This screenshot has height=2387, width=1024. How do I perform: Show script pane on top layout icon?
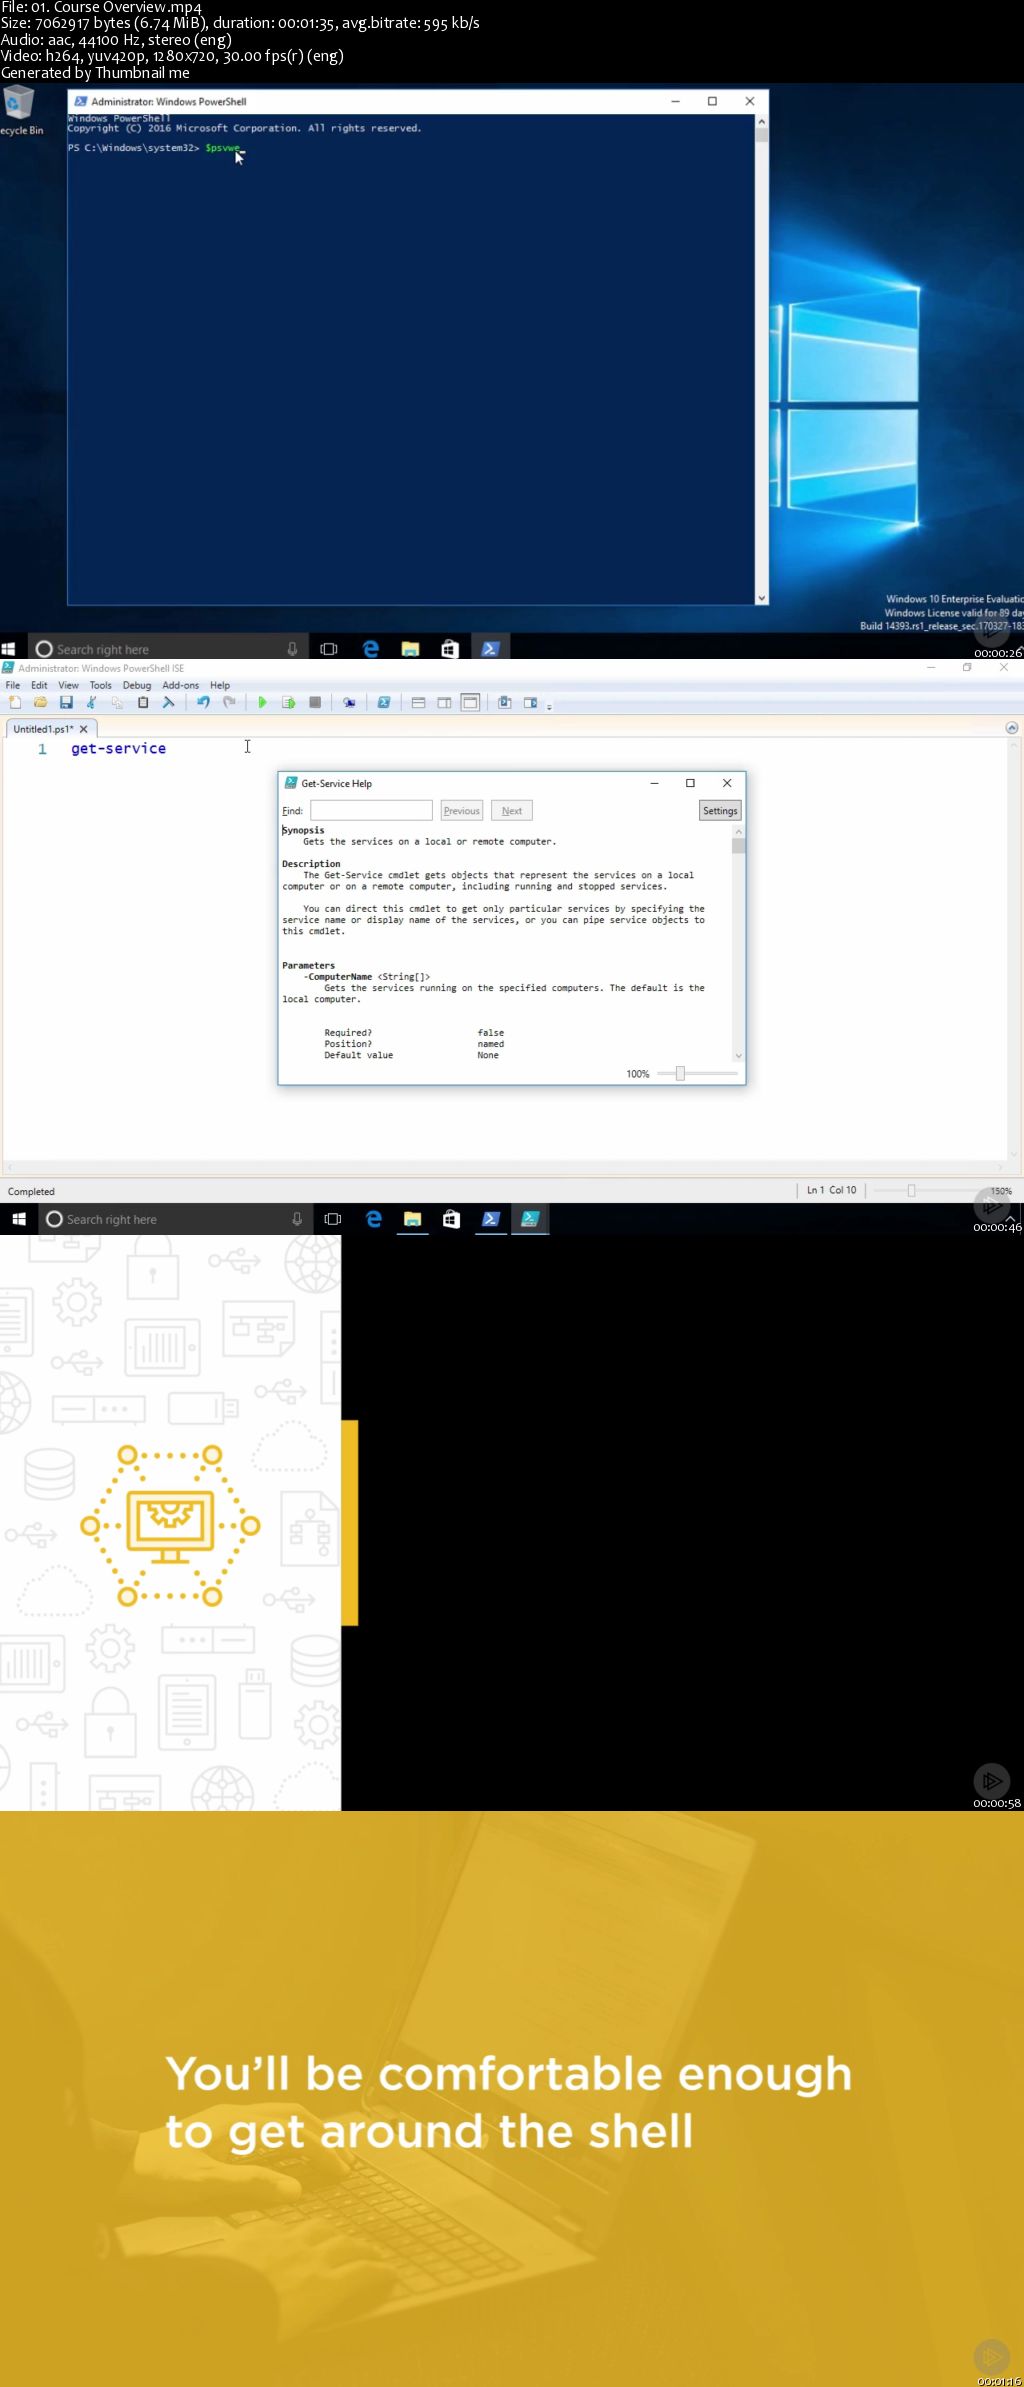[418, 703]
